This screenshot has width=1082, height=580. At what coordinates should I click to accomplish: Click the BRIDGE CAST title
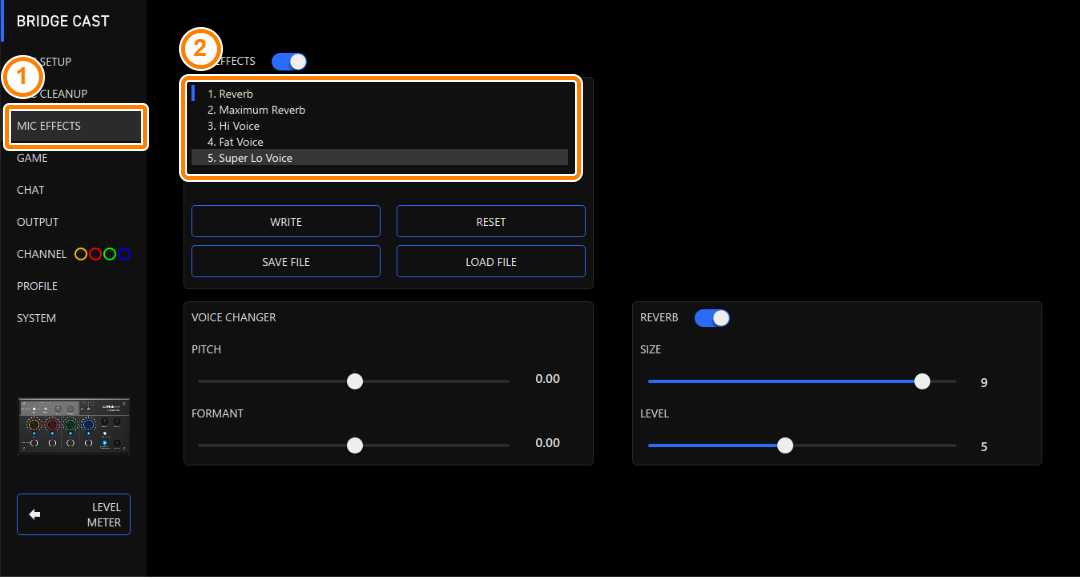63,21
